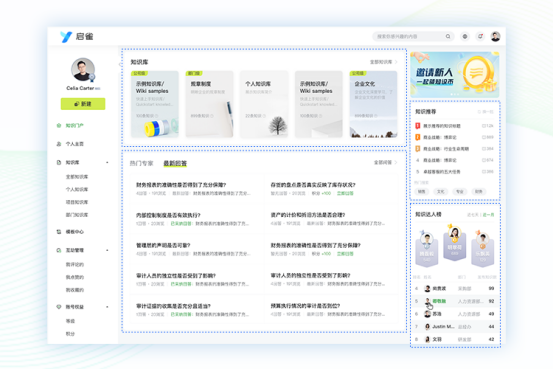Open the notification bell icon

pos(480,36)
